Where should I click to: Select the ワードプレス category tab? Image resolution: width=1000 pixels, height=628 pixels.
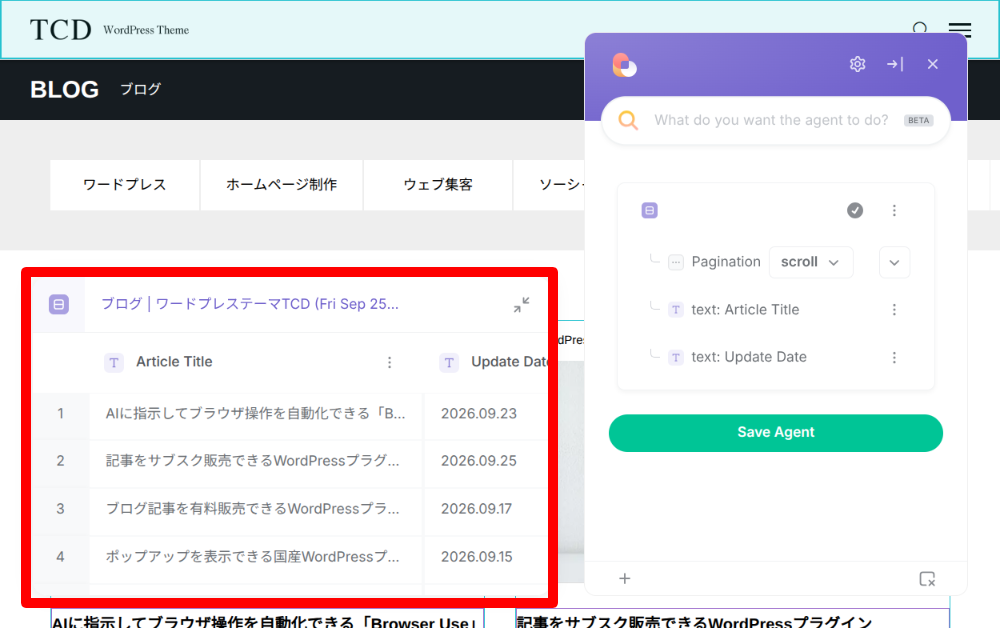tap(124, 185)
